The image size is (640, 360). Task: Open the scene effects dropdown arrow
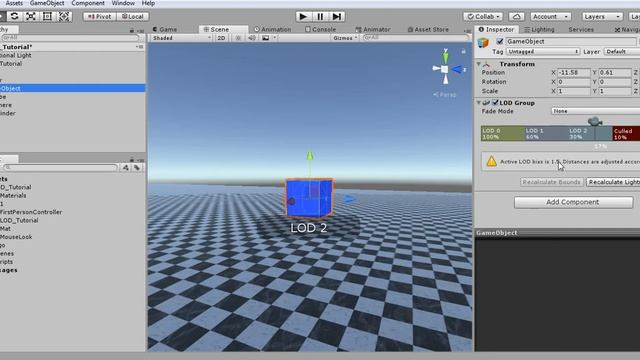point(275,38)
